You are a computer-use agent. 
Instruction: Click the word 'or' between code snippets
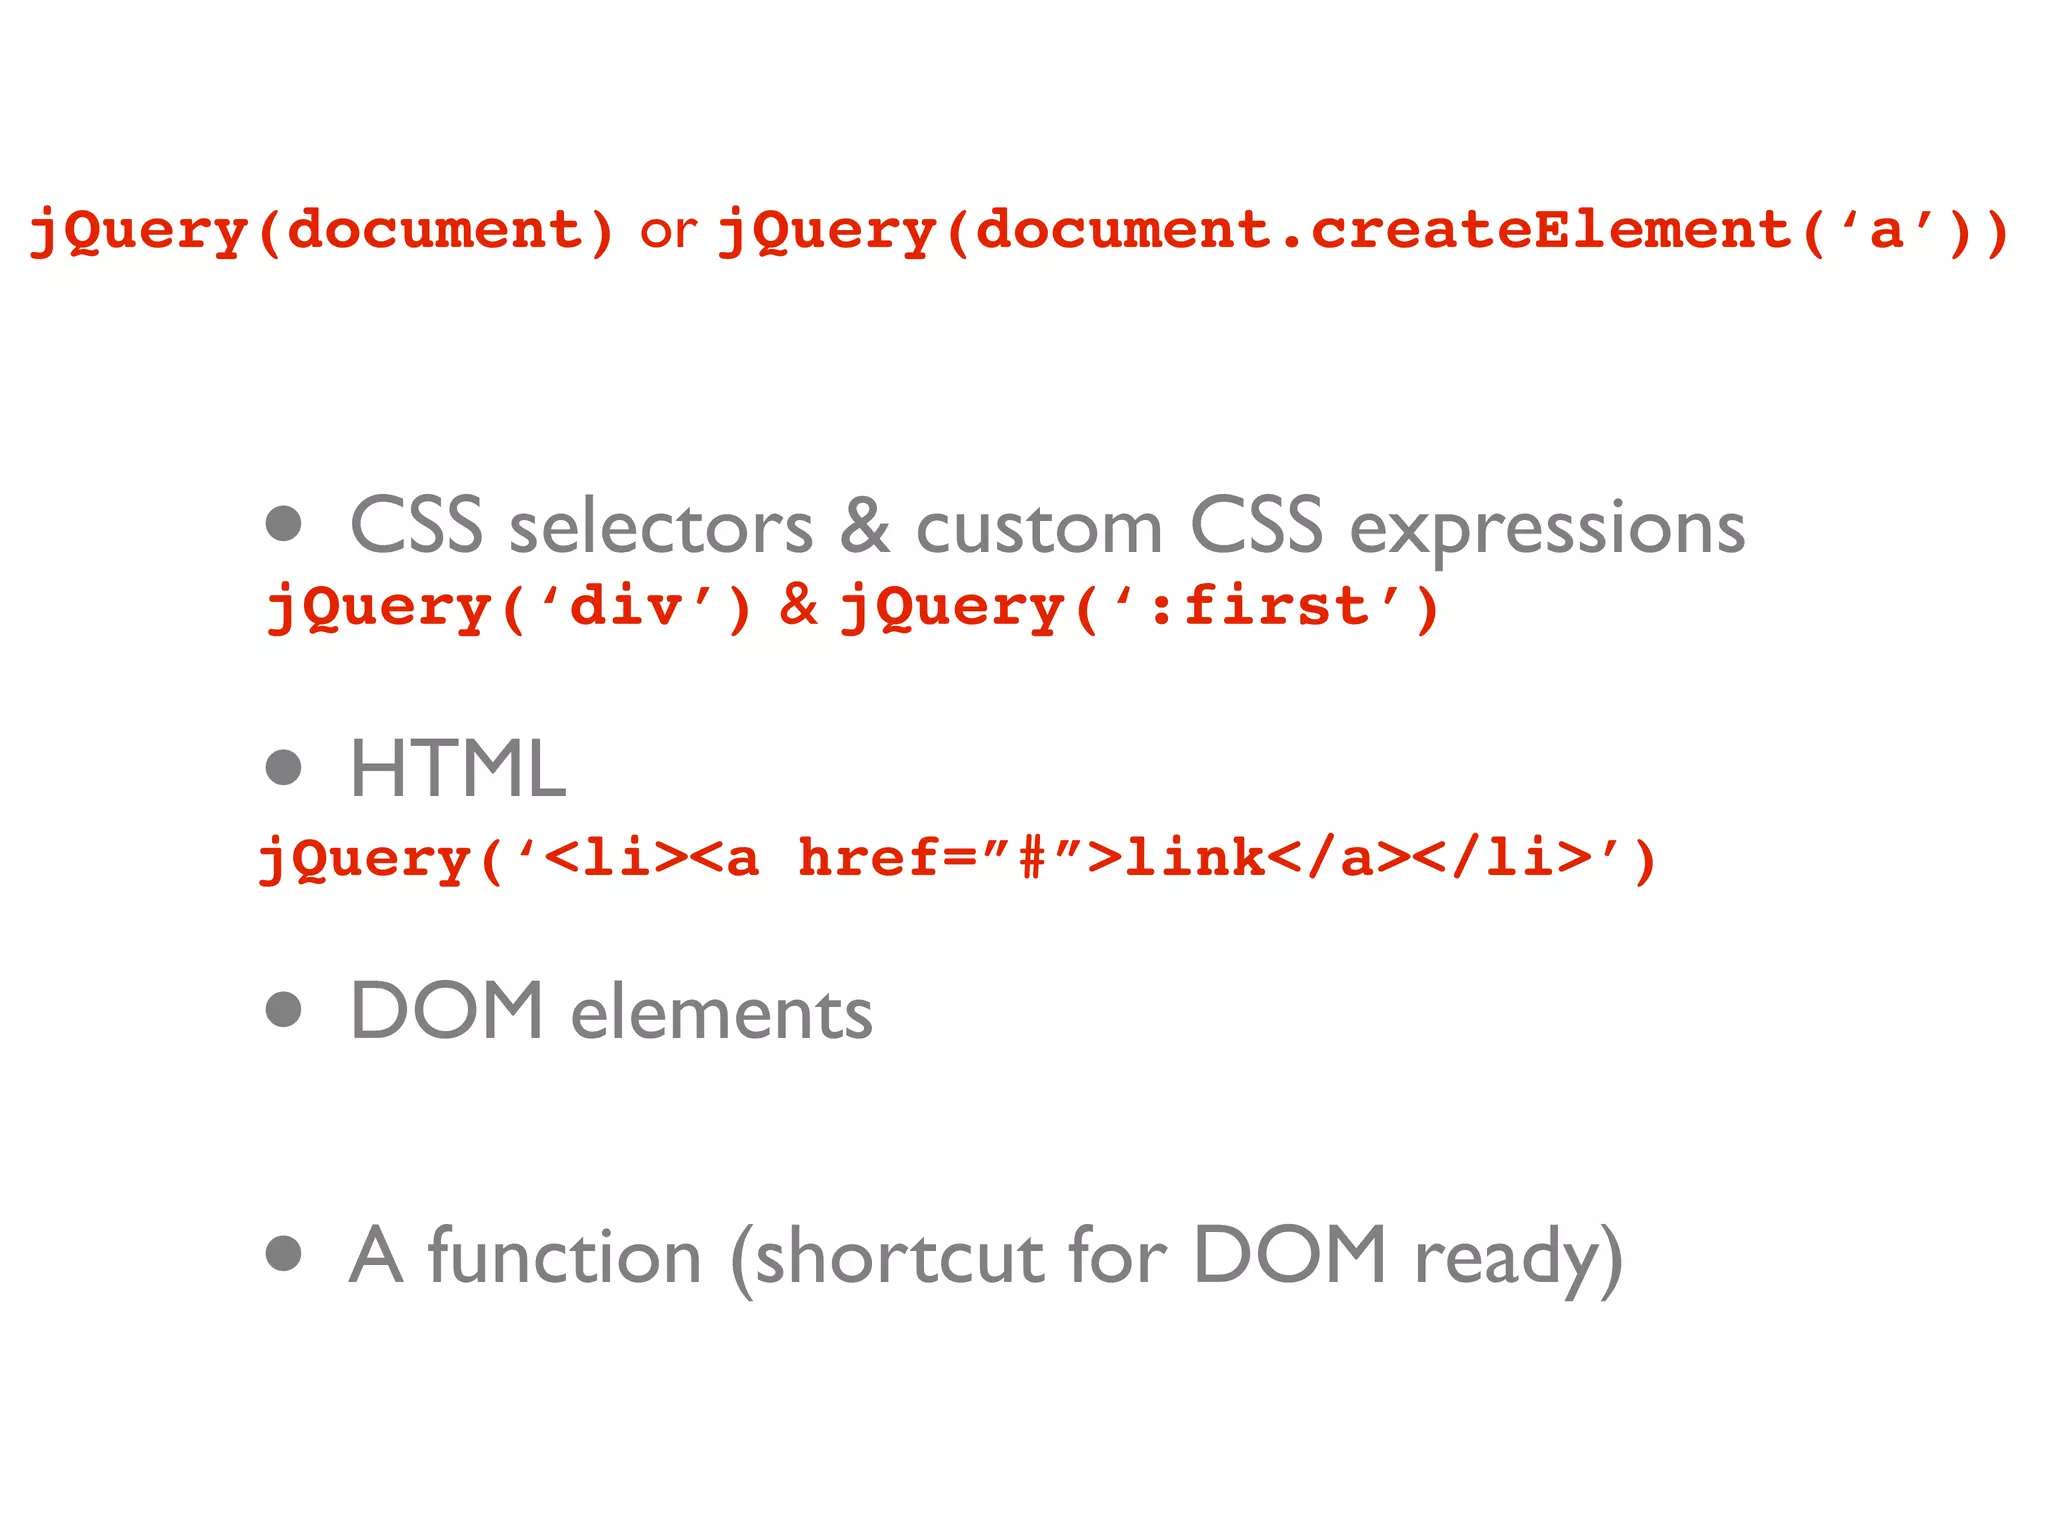pos(667,231)
